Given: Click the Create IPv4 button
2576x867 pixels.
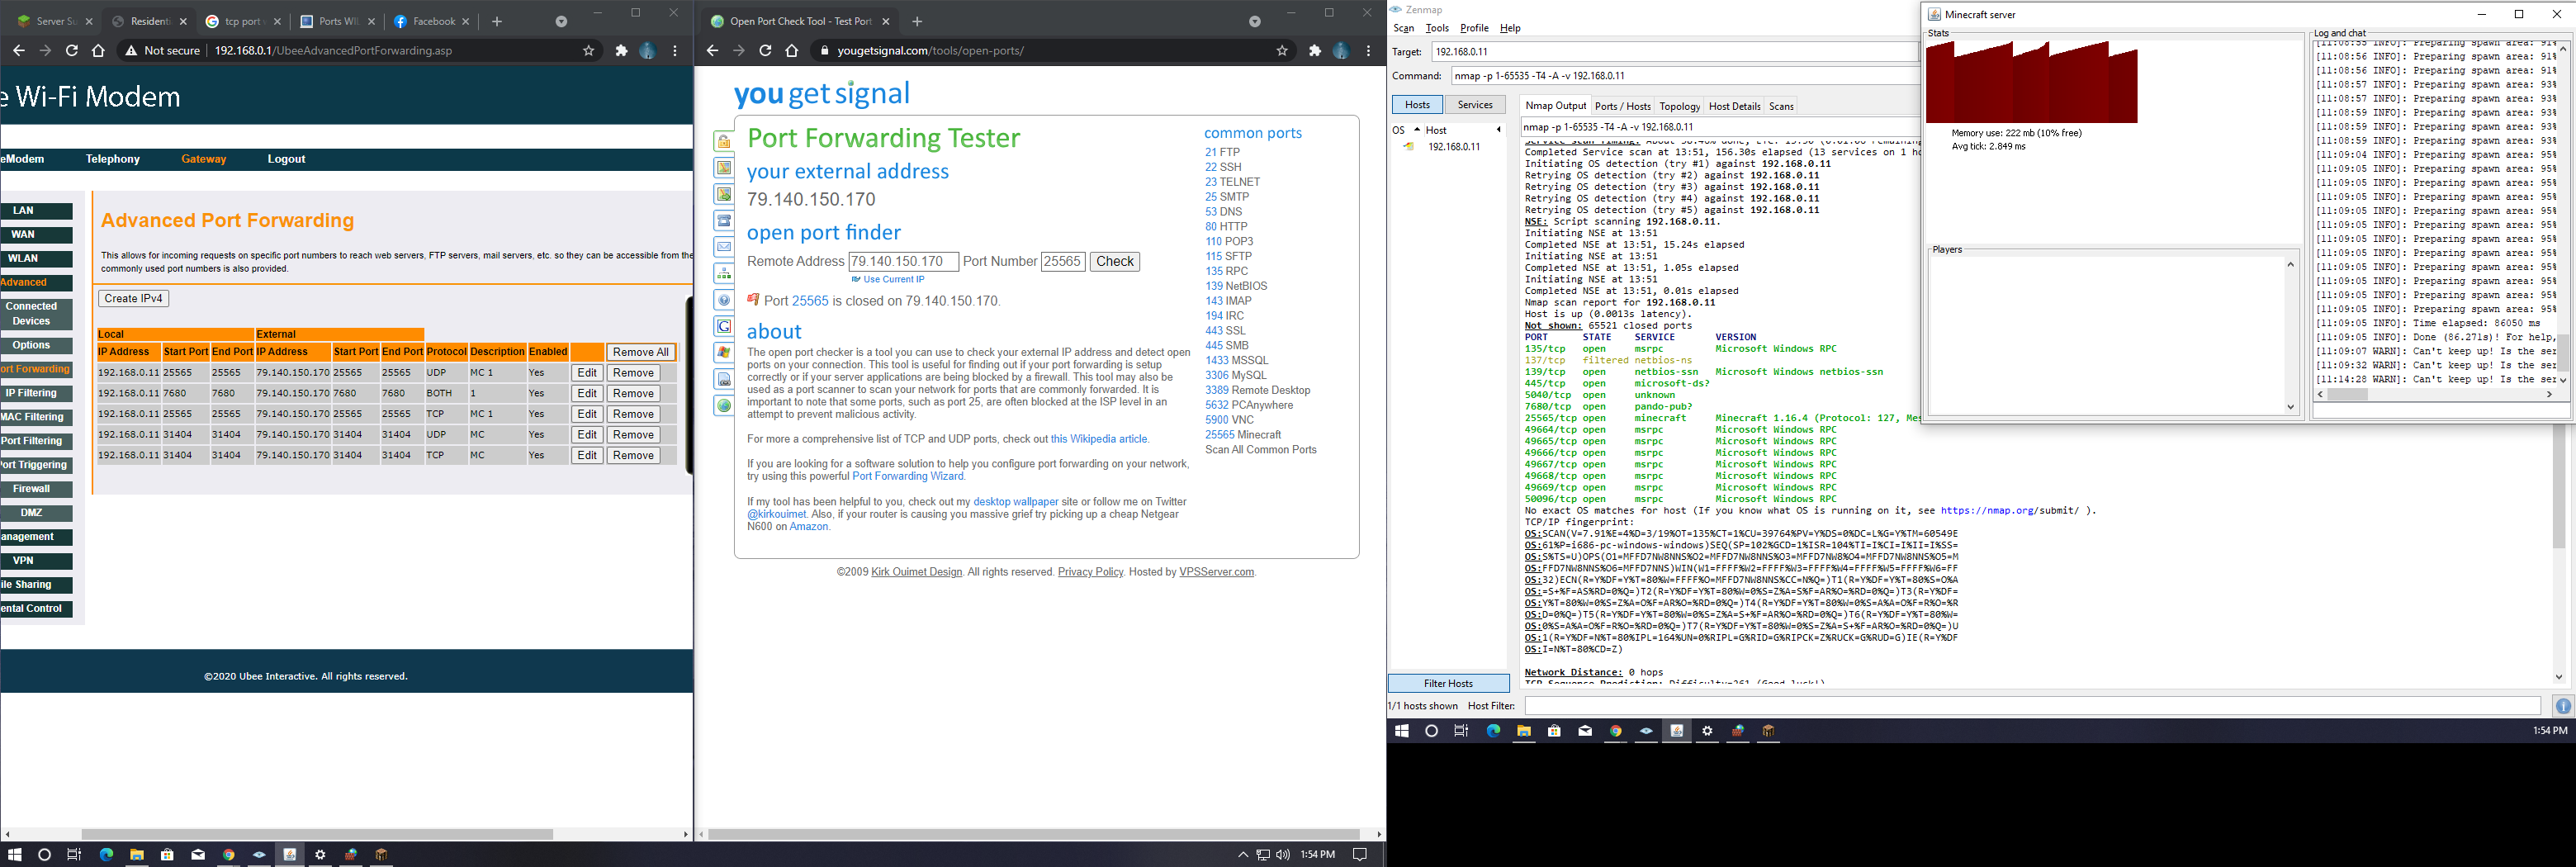Looking at the screenshot, I should click(x=134, y=298).
